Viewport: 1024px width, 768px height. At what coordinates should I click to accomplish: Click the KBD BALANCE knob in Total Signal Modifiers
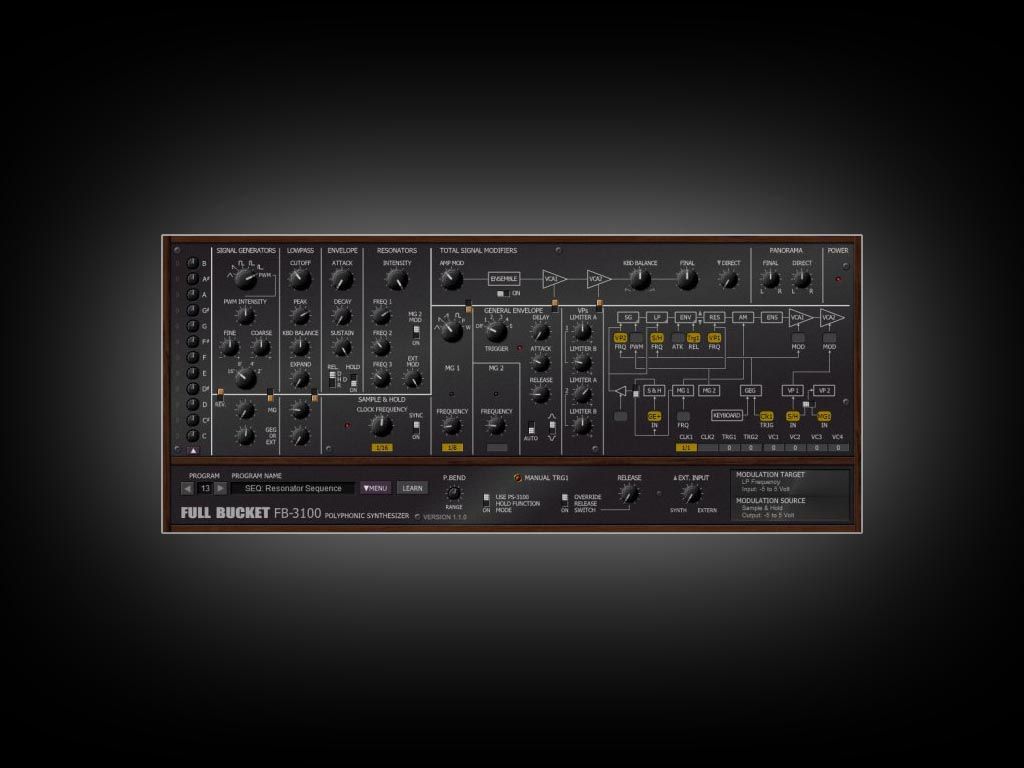point(640,280)
